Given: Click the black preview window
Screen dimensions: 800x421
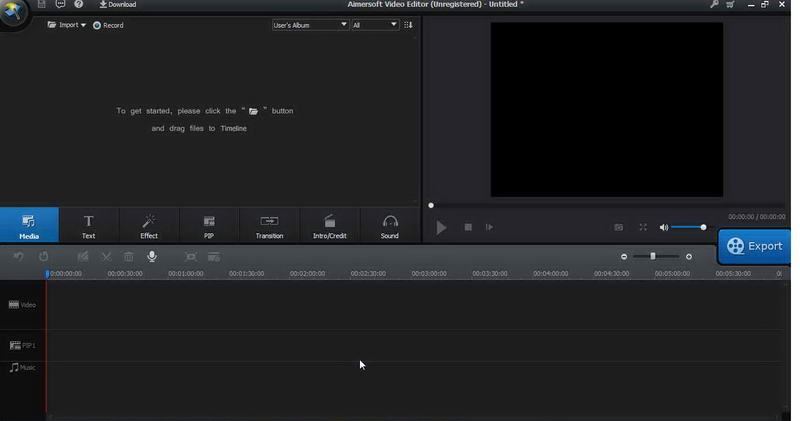Looking at the screenshot, I should 607,109.
